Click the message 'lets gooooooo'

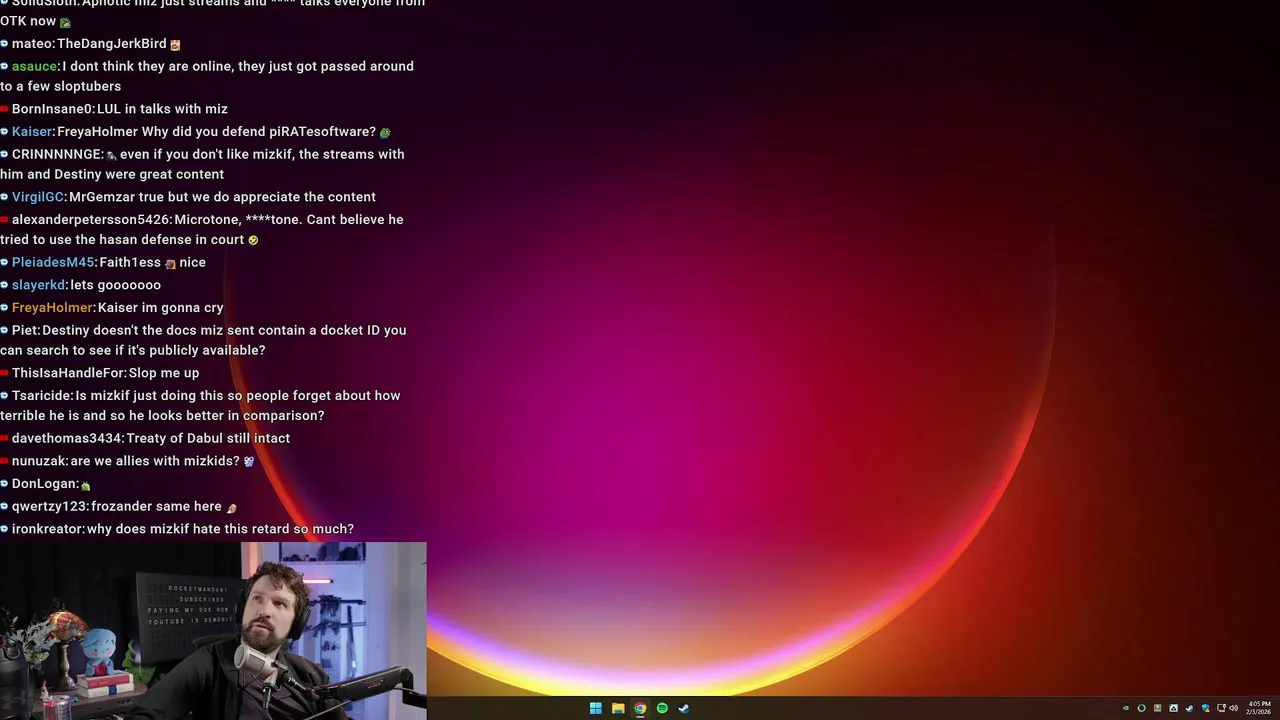(115, 285)
